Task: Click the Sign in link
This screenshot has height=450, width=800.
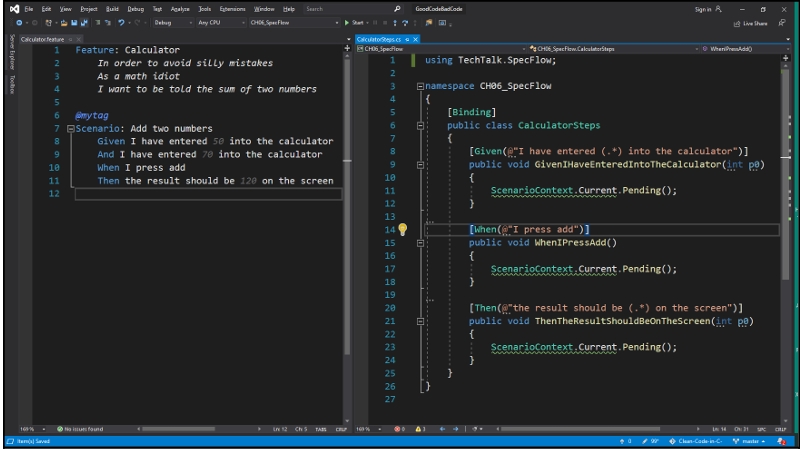Action: click(x=703, y=8)
